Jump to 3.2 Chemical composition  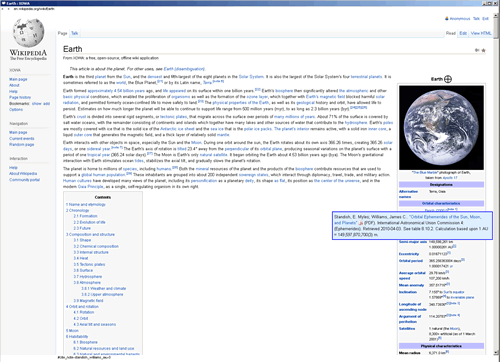96,246
